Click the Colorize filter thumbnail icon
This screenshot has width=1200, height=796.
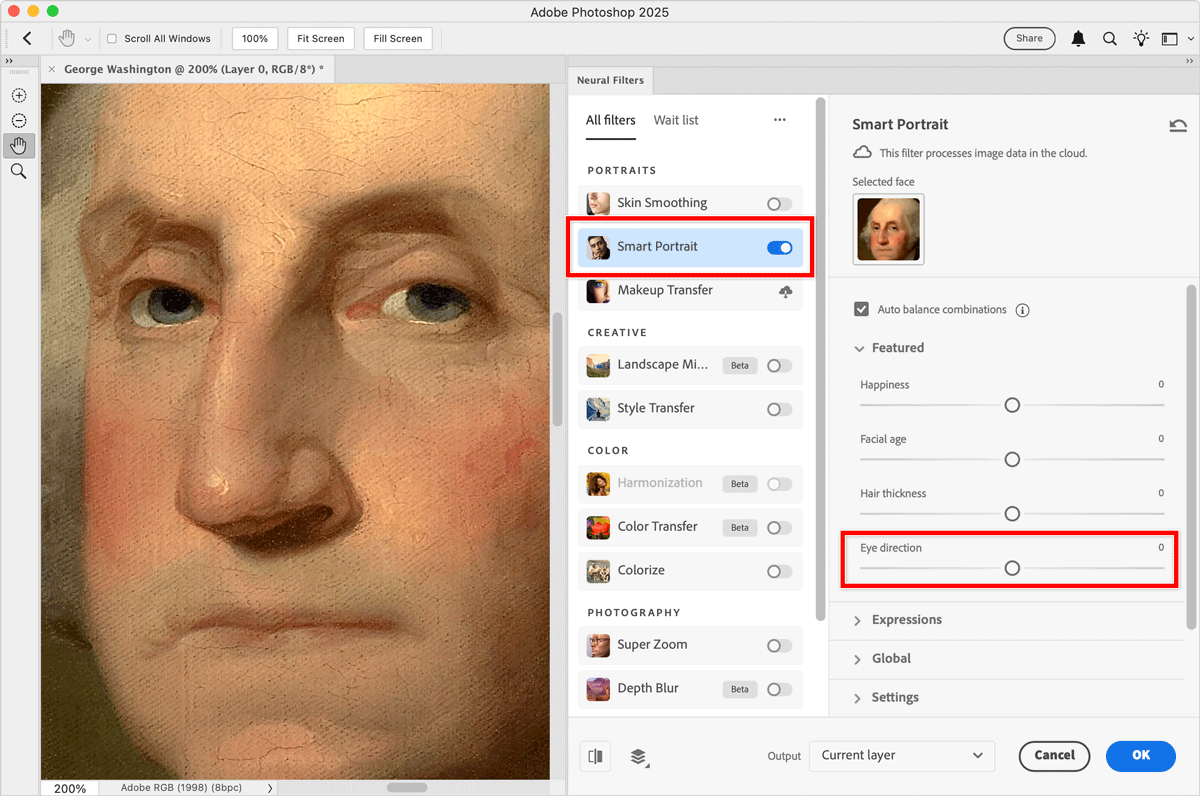coord(598,570)
